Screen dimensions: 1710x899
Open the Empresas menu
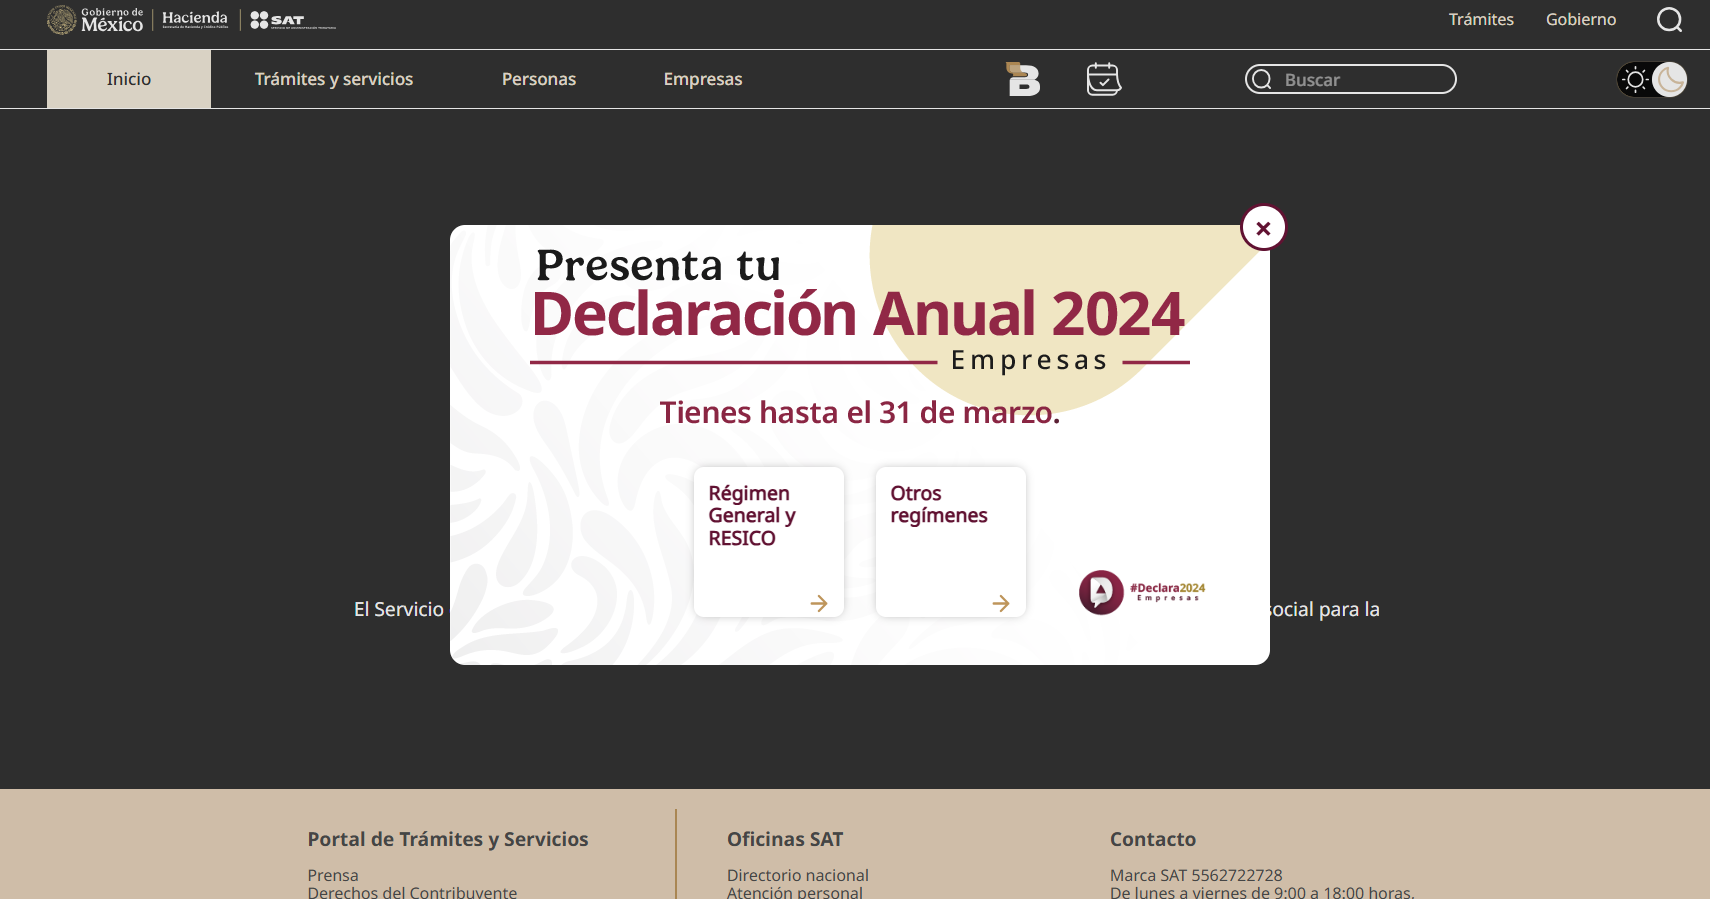(x=703, y=79)
